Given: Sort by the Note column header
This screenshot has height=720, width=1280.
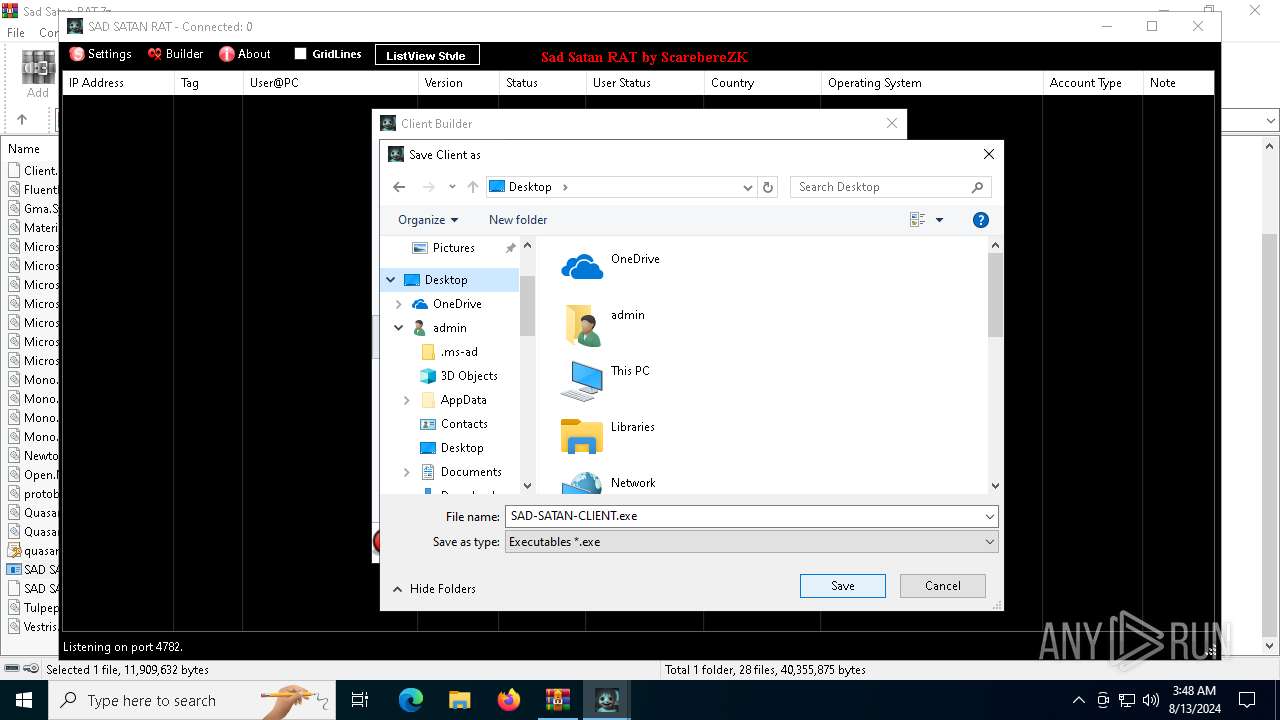Looking at the screenshot, I should click(x=1178, y=83).
